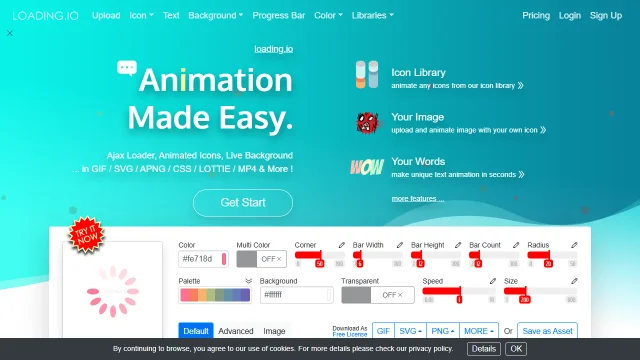Click the white swatch in Background field
The height and width of the screenshot is (360, 640).
(x=329, y=295)
